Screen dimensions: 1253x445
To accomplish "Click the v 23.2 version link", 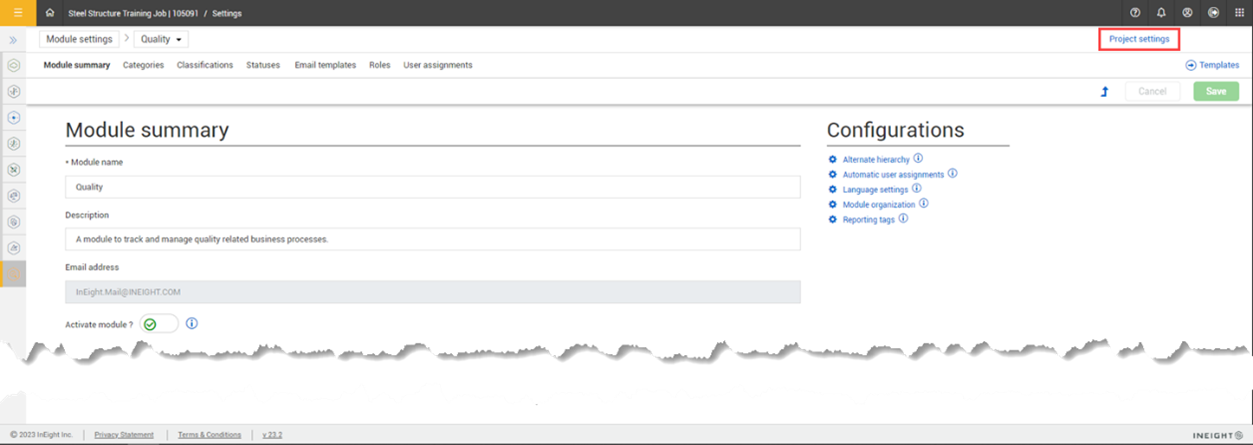I will point(272,435).
